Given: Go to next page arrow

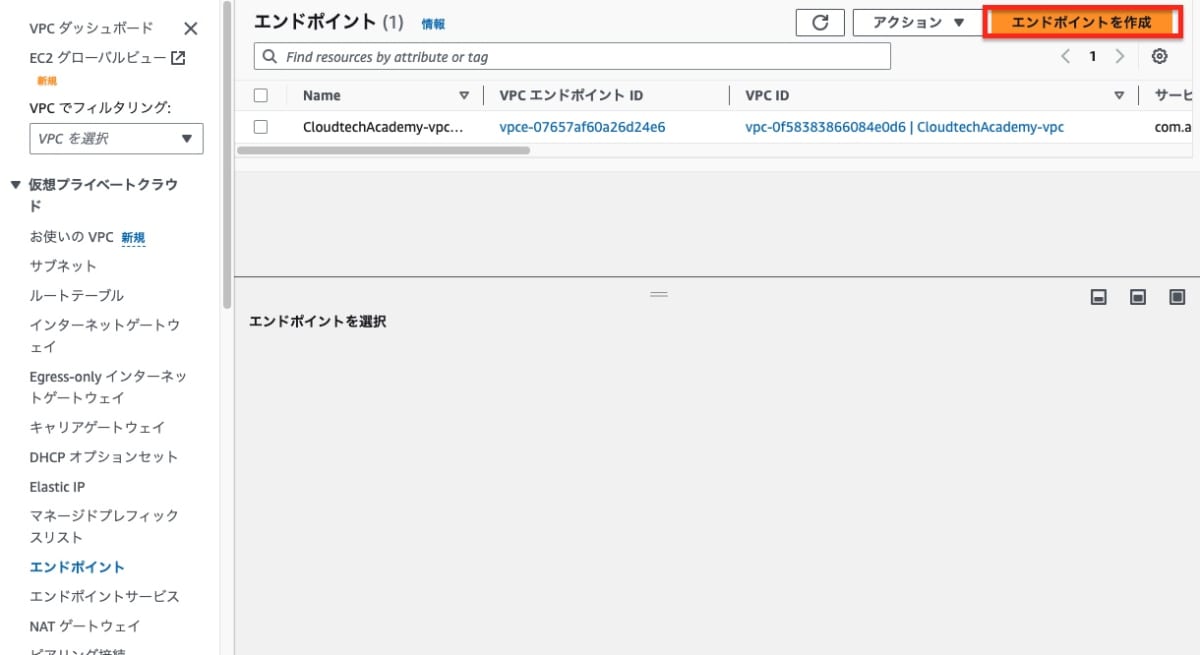Looking at the screenshot, I should coord(1120,56).
